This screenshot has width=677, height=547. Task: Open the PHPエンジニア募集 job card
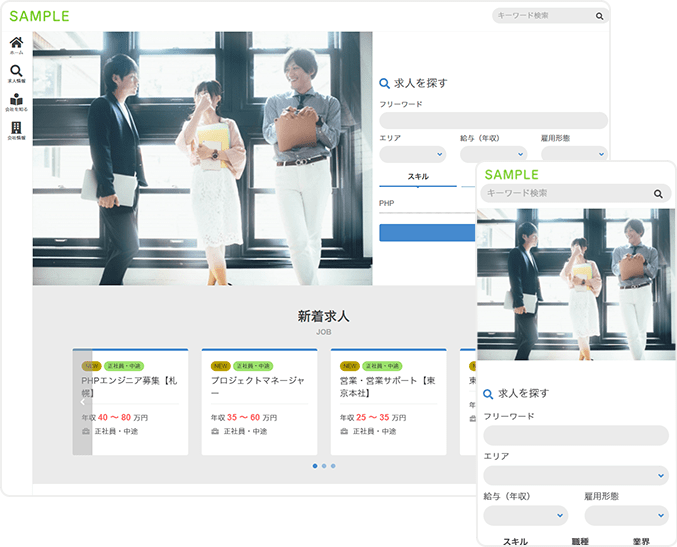pyautogui.click(x=130, y=402)
